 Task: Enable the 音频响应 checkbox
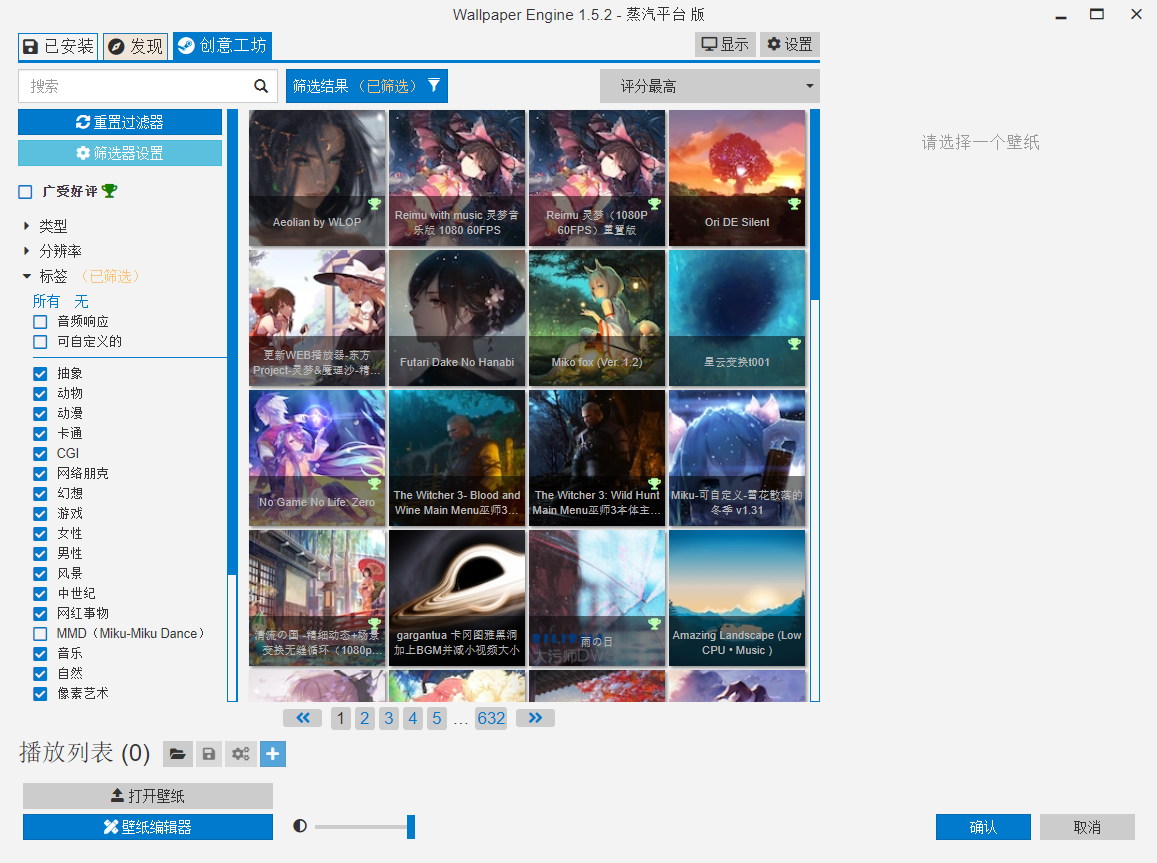coord(40,321)
